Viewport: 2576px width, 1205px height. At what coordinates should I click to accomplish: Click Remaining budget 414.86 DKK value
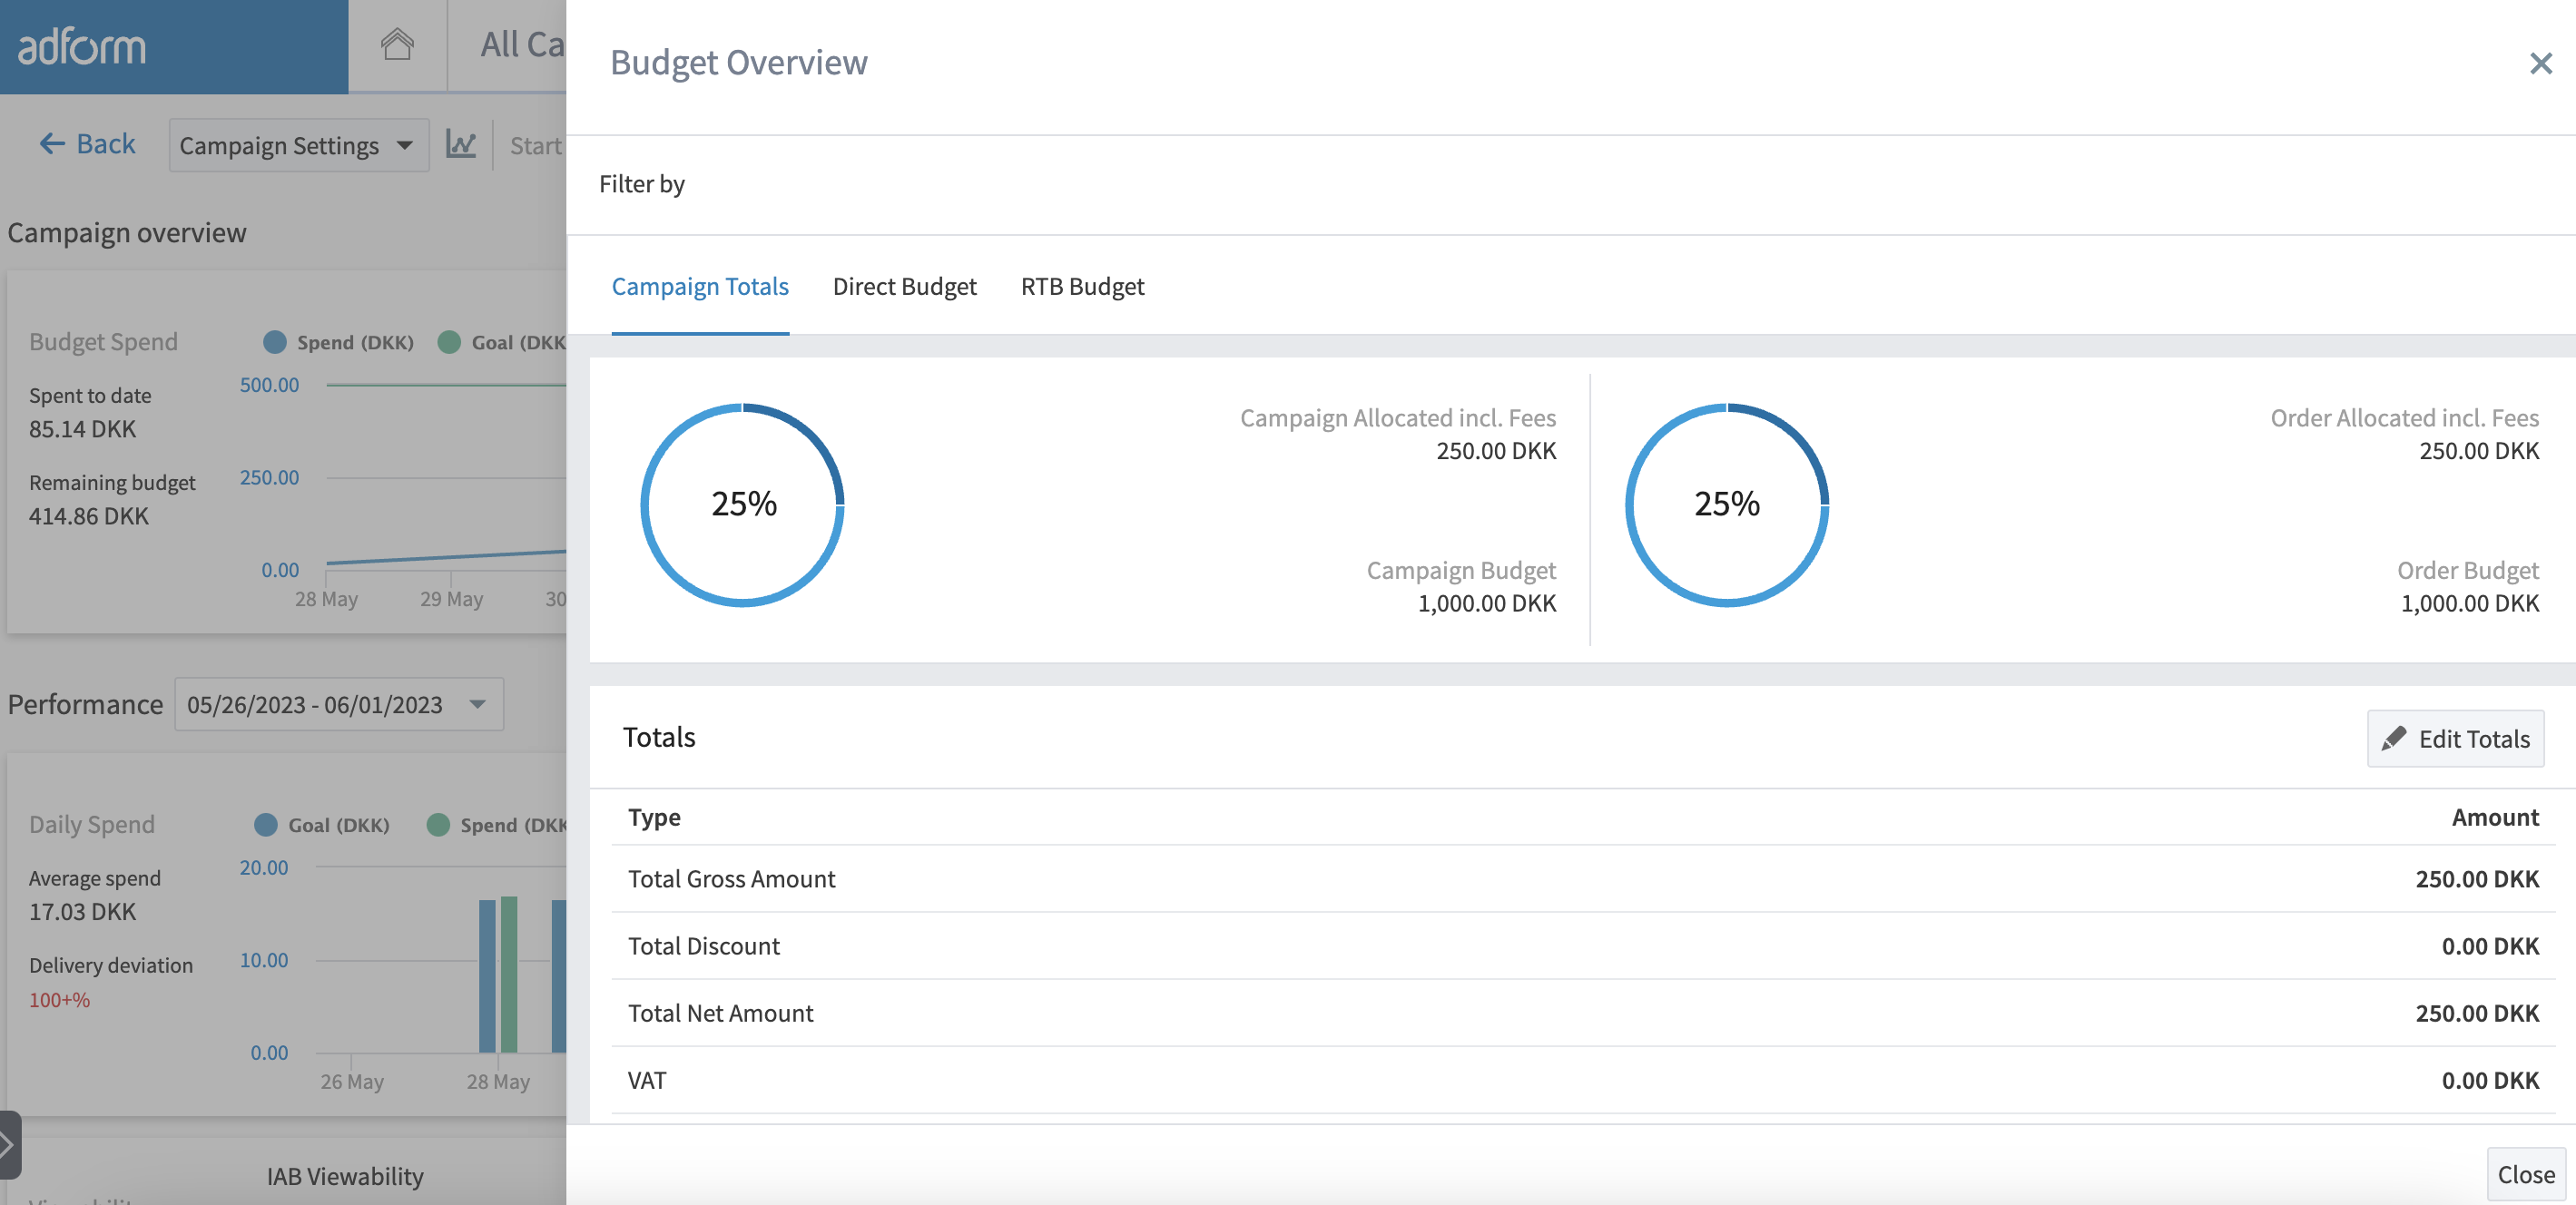point(88,516)
